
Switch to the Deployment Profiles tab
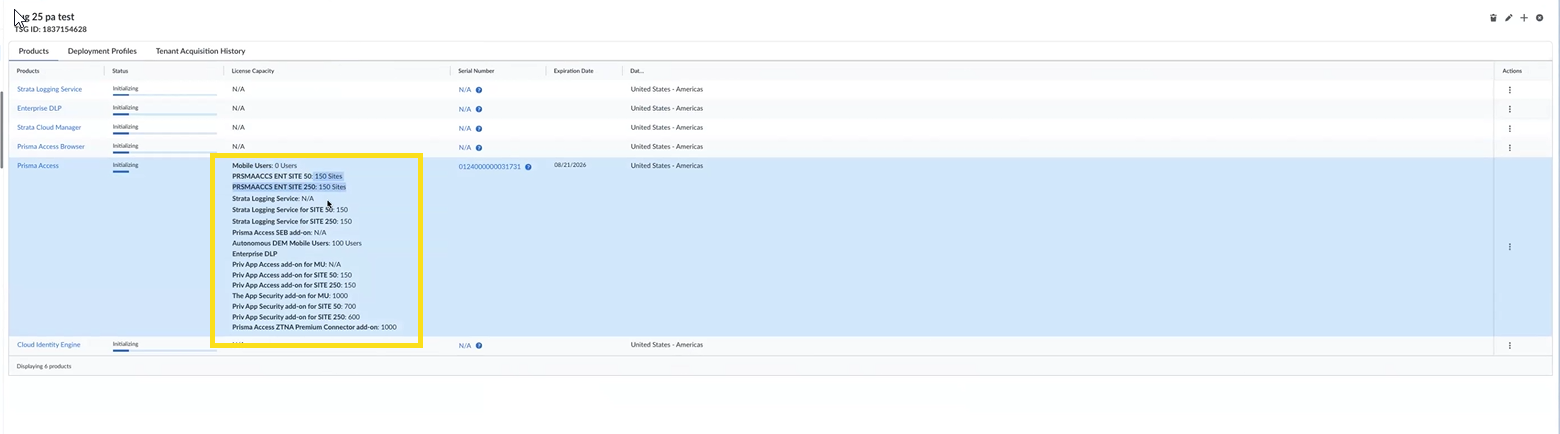102,51
